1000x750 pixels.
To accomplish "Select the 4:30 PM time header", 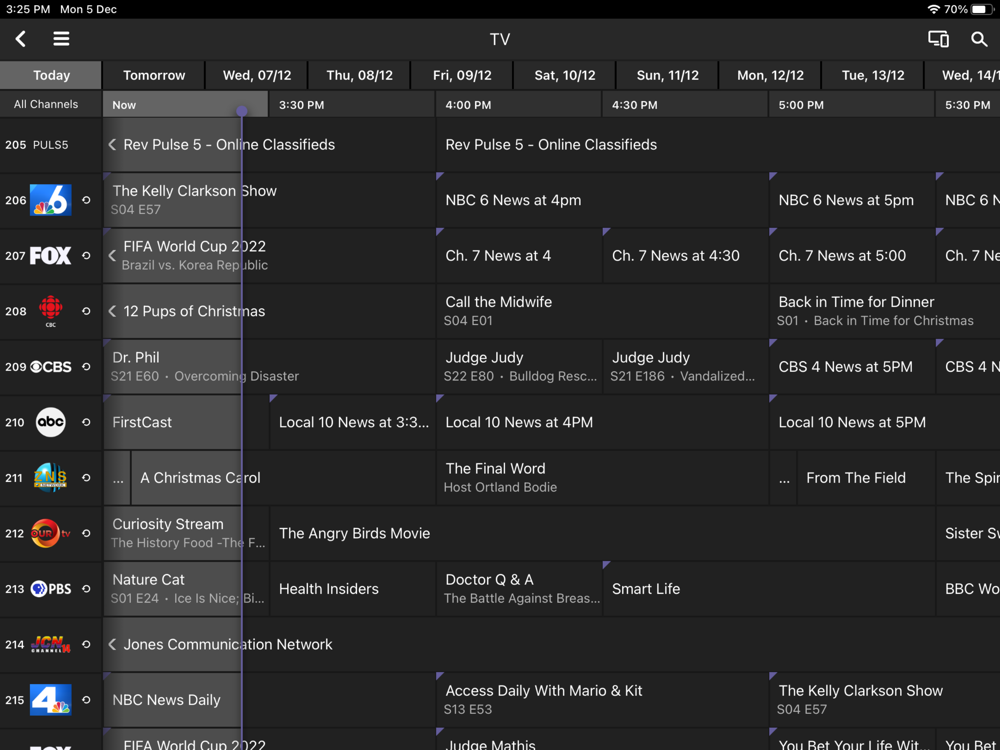I will 685,105.
